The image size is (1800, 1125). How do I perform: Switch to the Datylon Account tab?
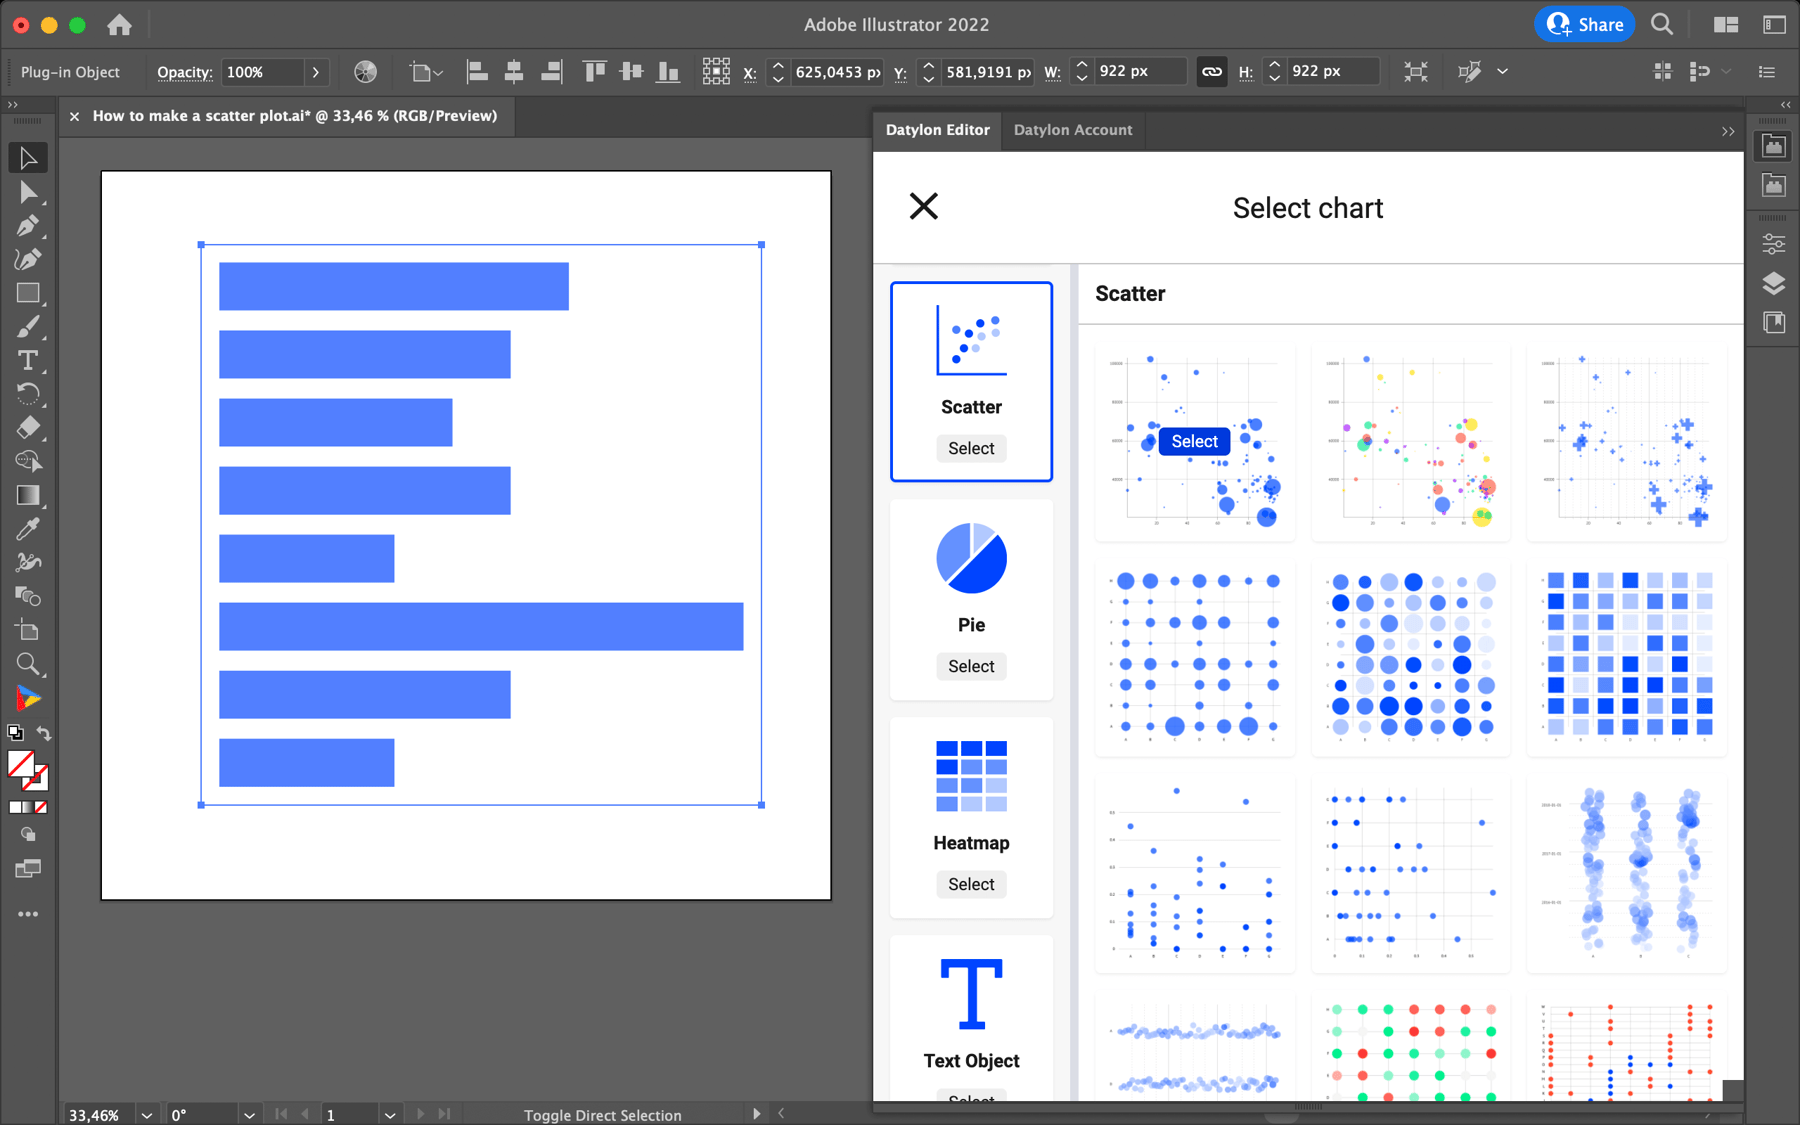tap(1073, 130)
